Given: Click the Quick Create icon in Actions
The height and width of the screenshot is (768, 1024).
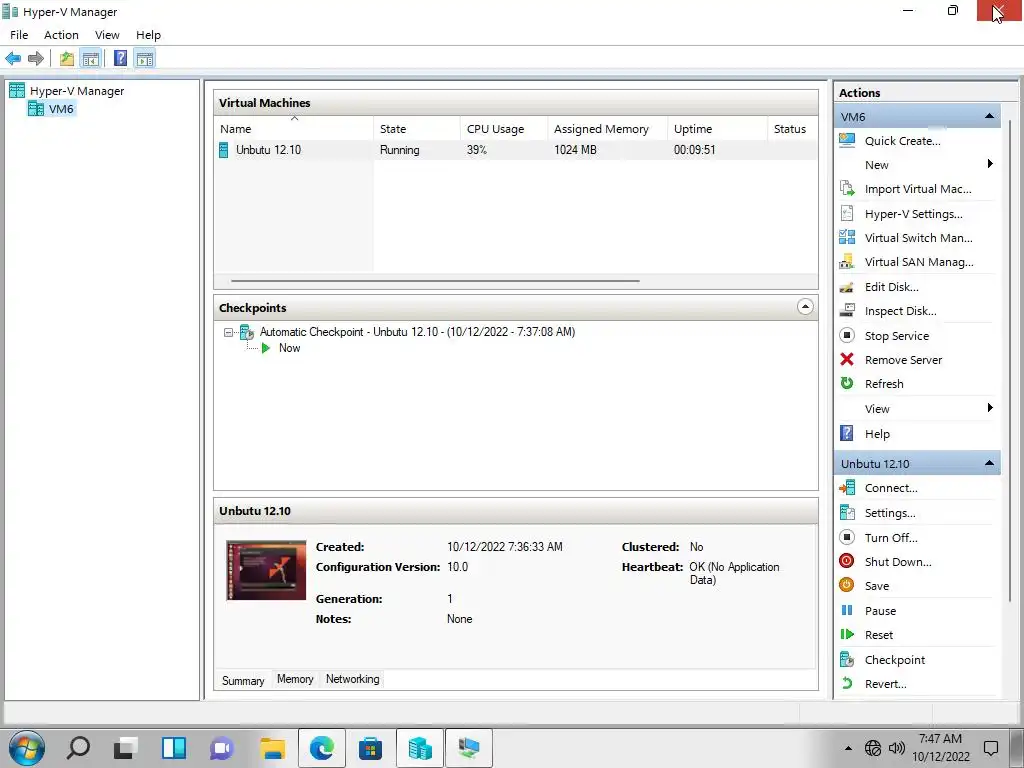Looking at the screenshot, I should pos(847,140).
